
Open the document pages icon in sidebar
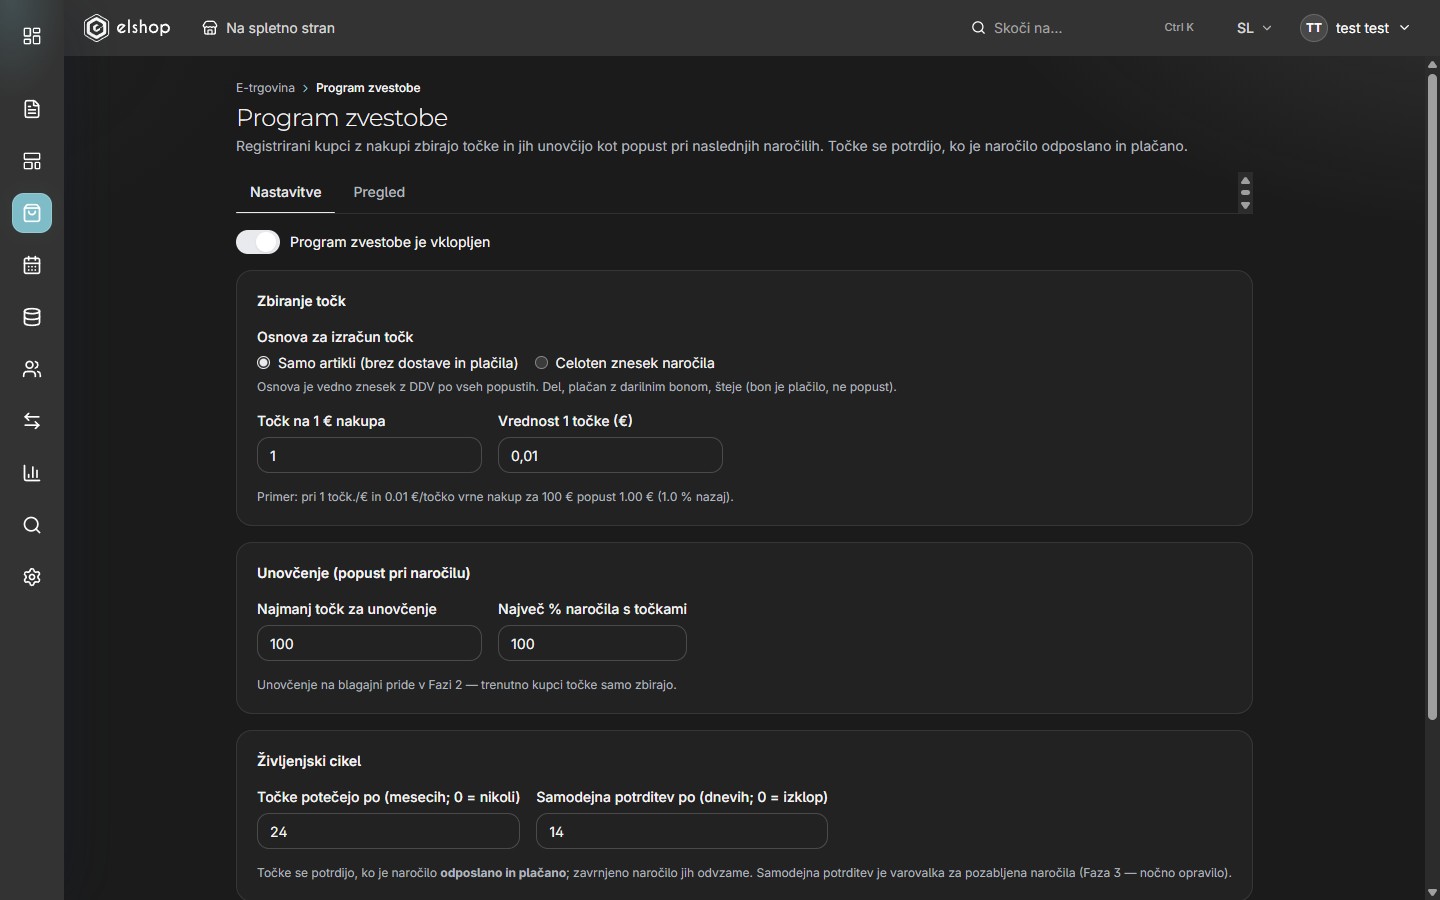click(32, 109)
